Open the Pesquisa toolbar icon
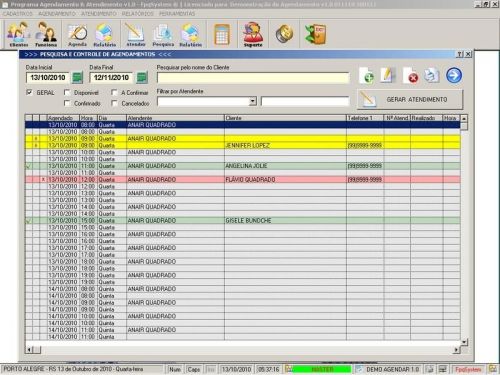This screenshot has height=375, width=500. [x=163, y=34]
